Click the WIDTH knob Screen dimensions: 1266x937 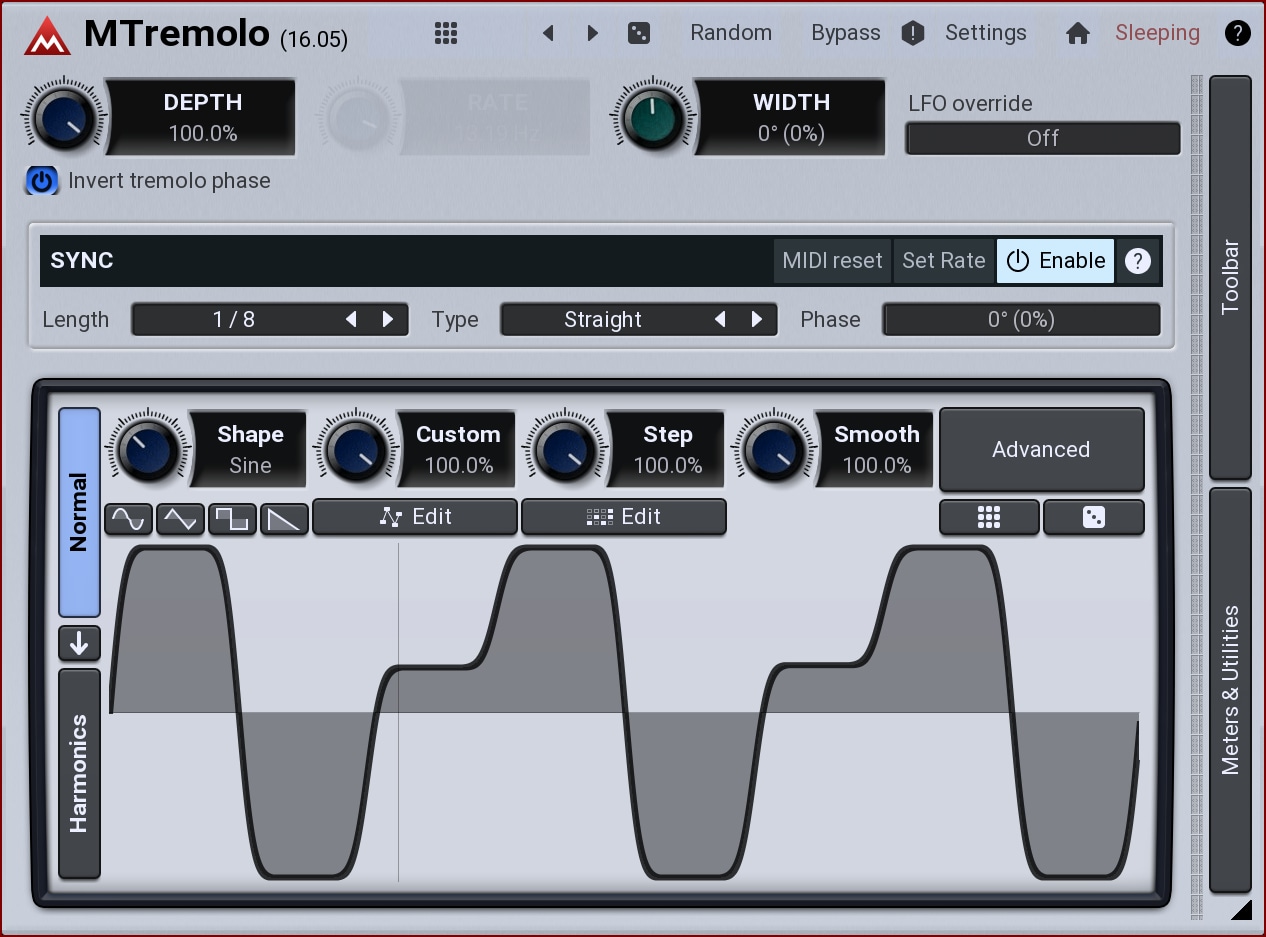pyautogui.click(x=653, y=117)
